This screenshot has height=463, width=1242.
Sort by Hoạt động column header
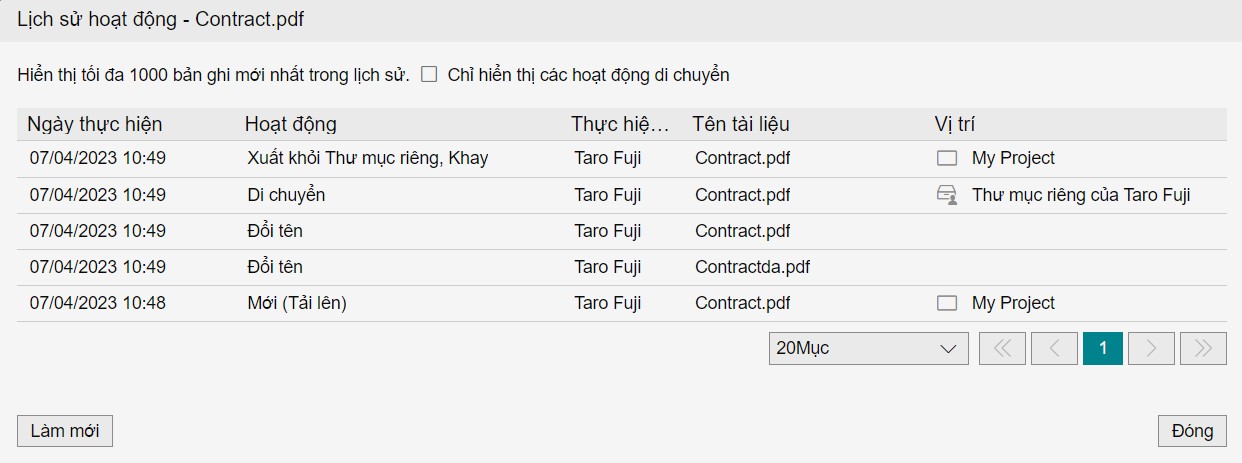click(290, 124)
